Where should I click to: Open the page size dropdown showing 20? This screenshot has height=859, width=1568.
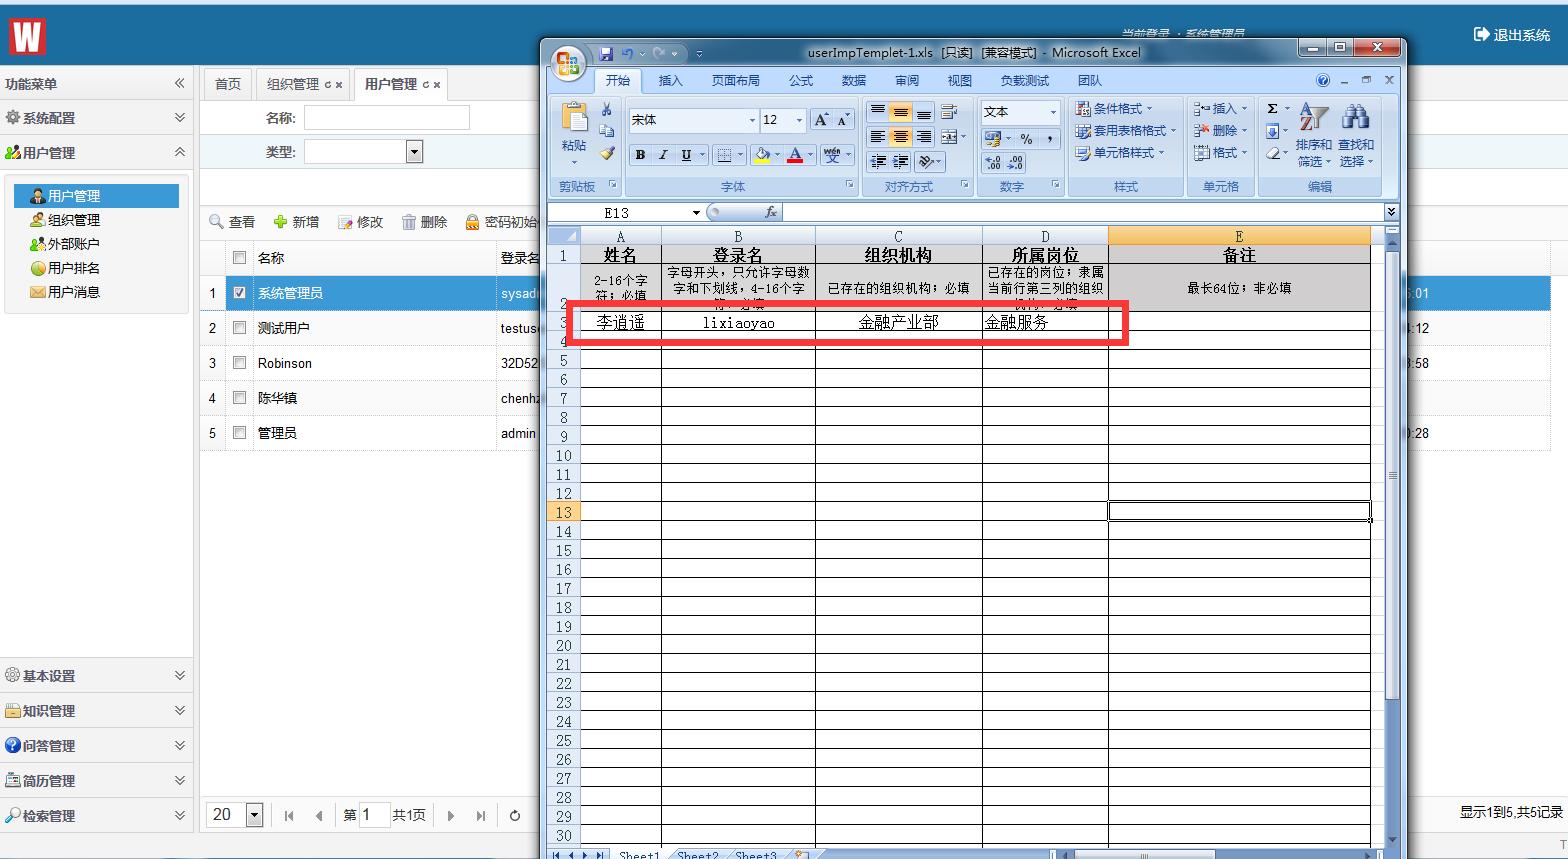(x=254, y=815)
